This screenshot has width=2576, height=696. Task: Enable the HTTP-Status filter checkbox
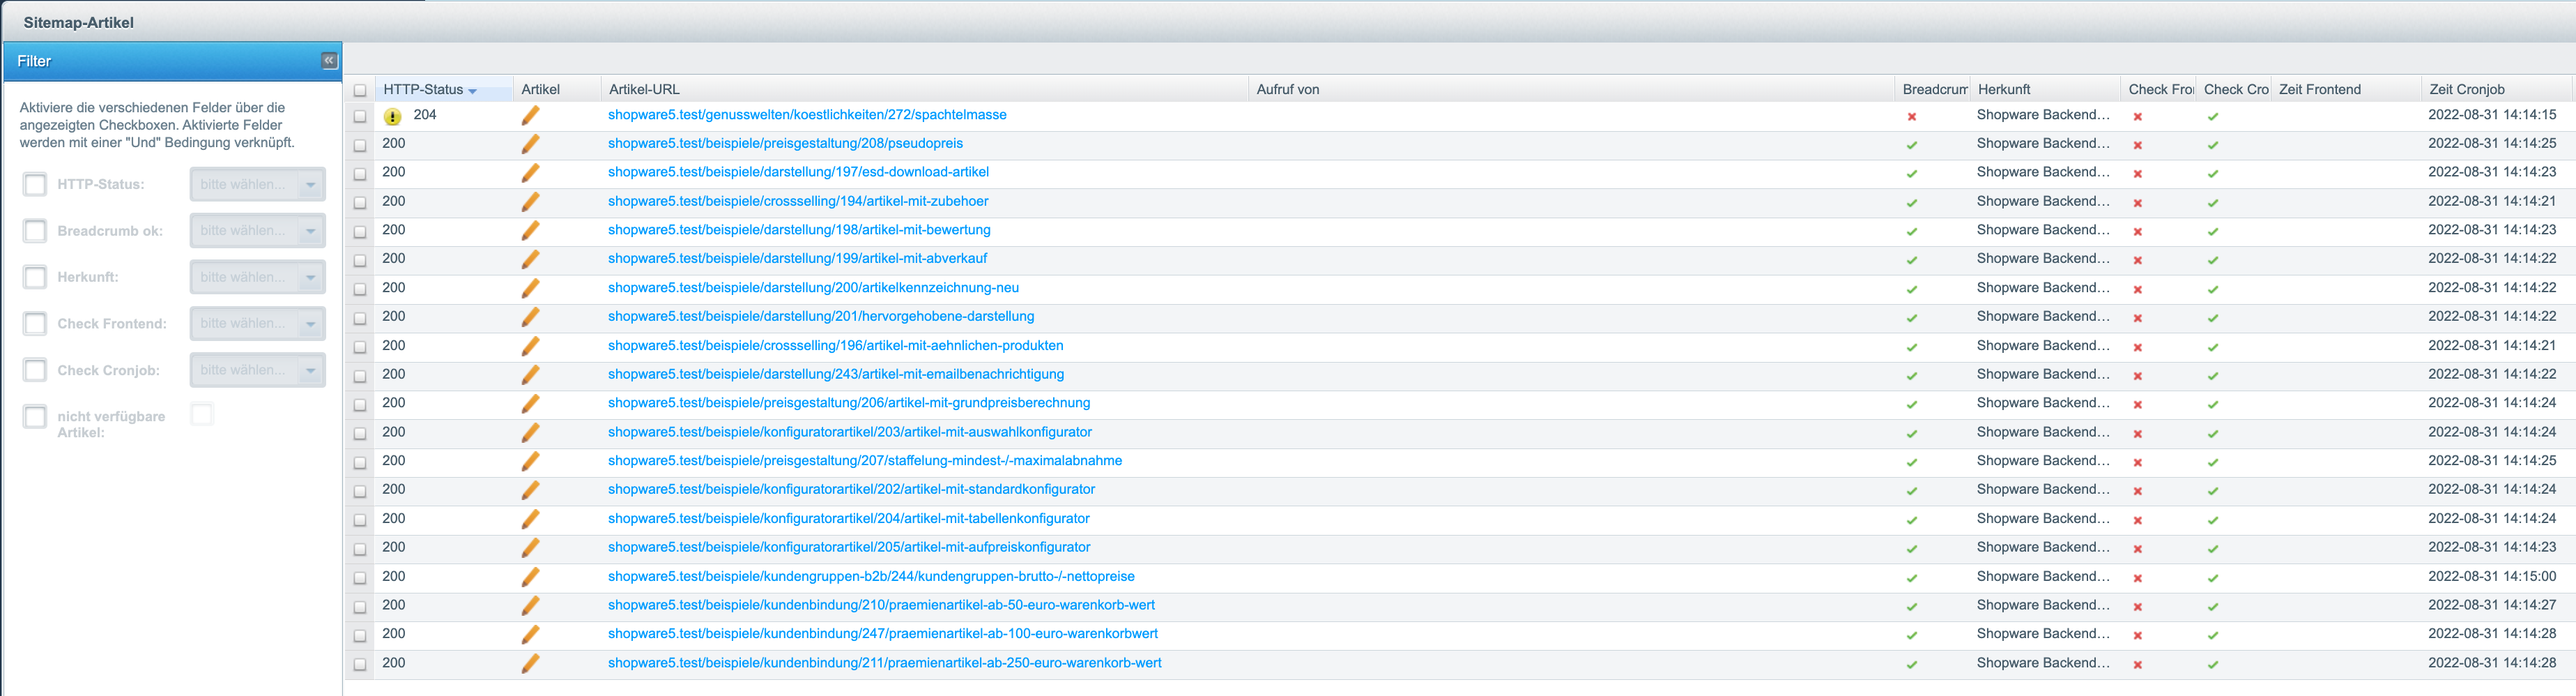tap(35, 184)
